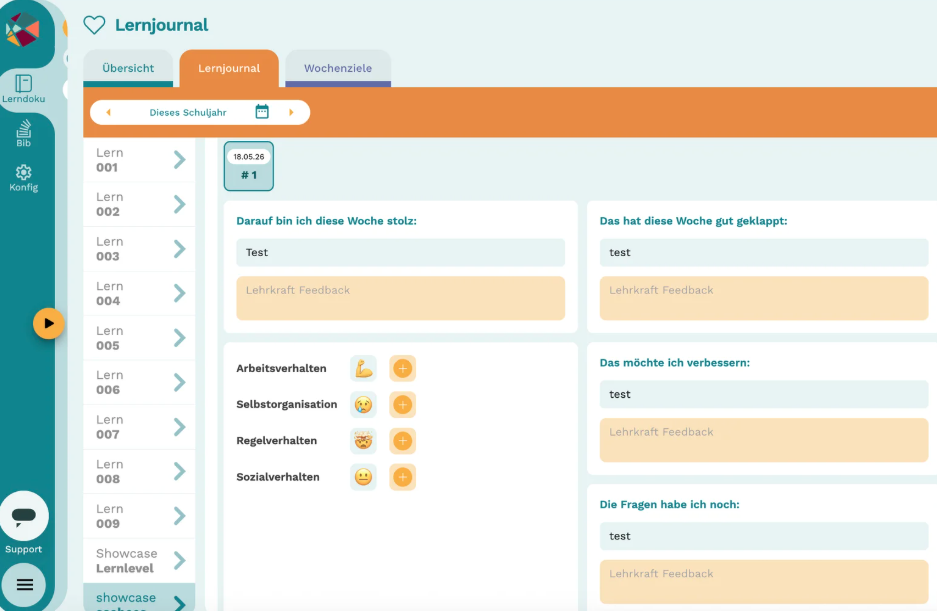Image resolution: width=937 pixels, height=611 pixels.
Task: Click the test field under 'Das möchte ich verbessern'
Action: [x=764, y=394]
